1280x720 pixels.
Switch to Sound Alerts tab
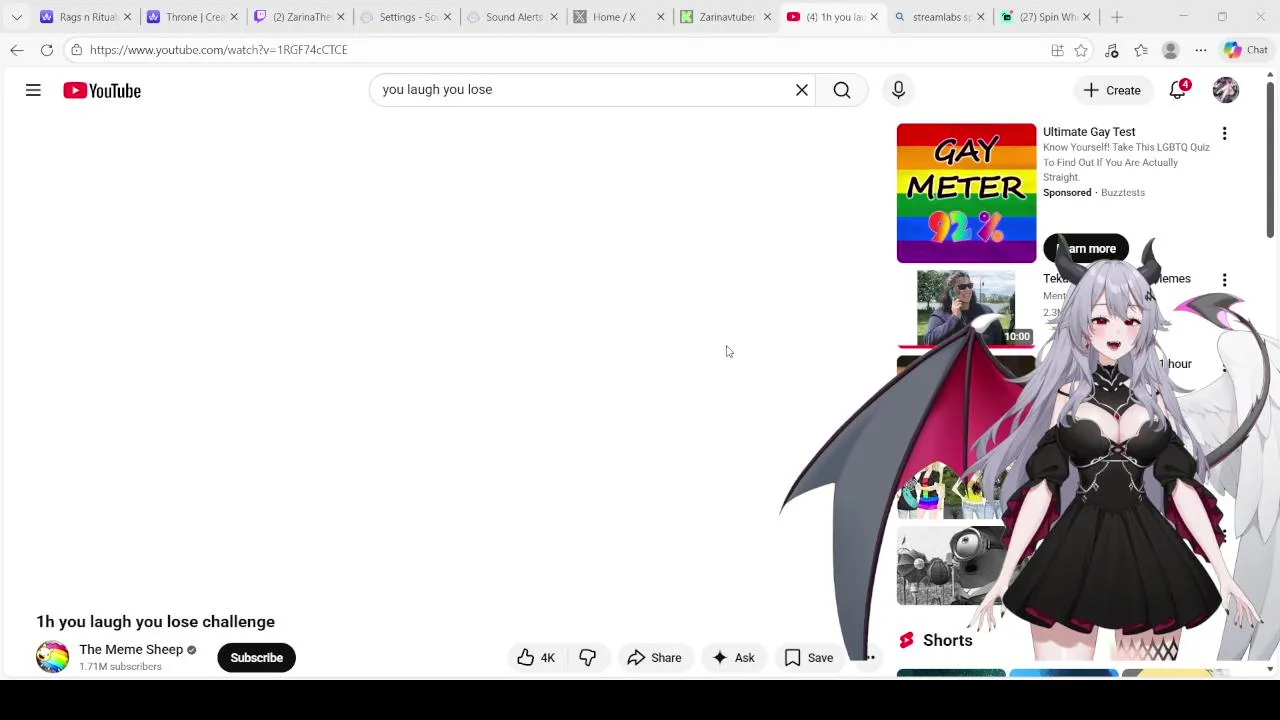coord(512,17)
